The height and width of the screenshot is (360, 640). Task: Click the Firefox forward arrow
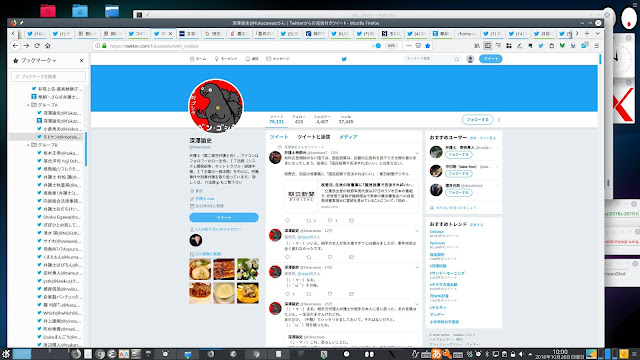point(26,46)
